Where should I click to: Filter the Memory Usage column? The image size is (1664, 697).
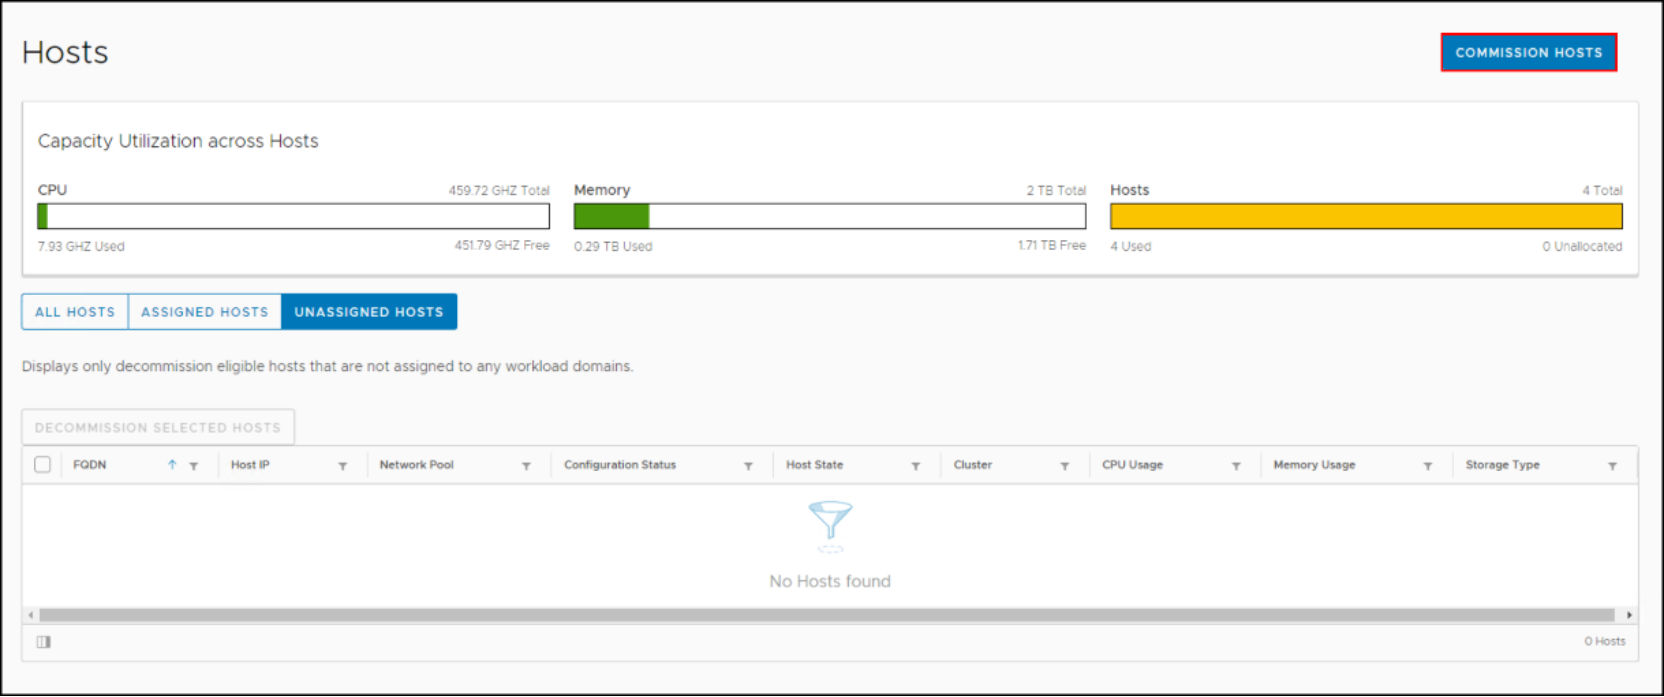[1428, 466]
